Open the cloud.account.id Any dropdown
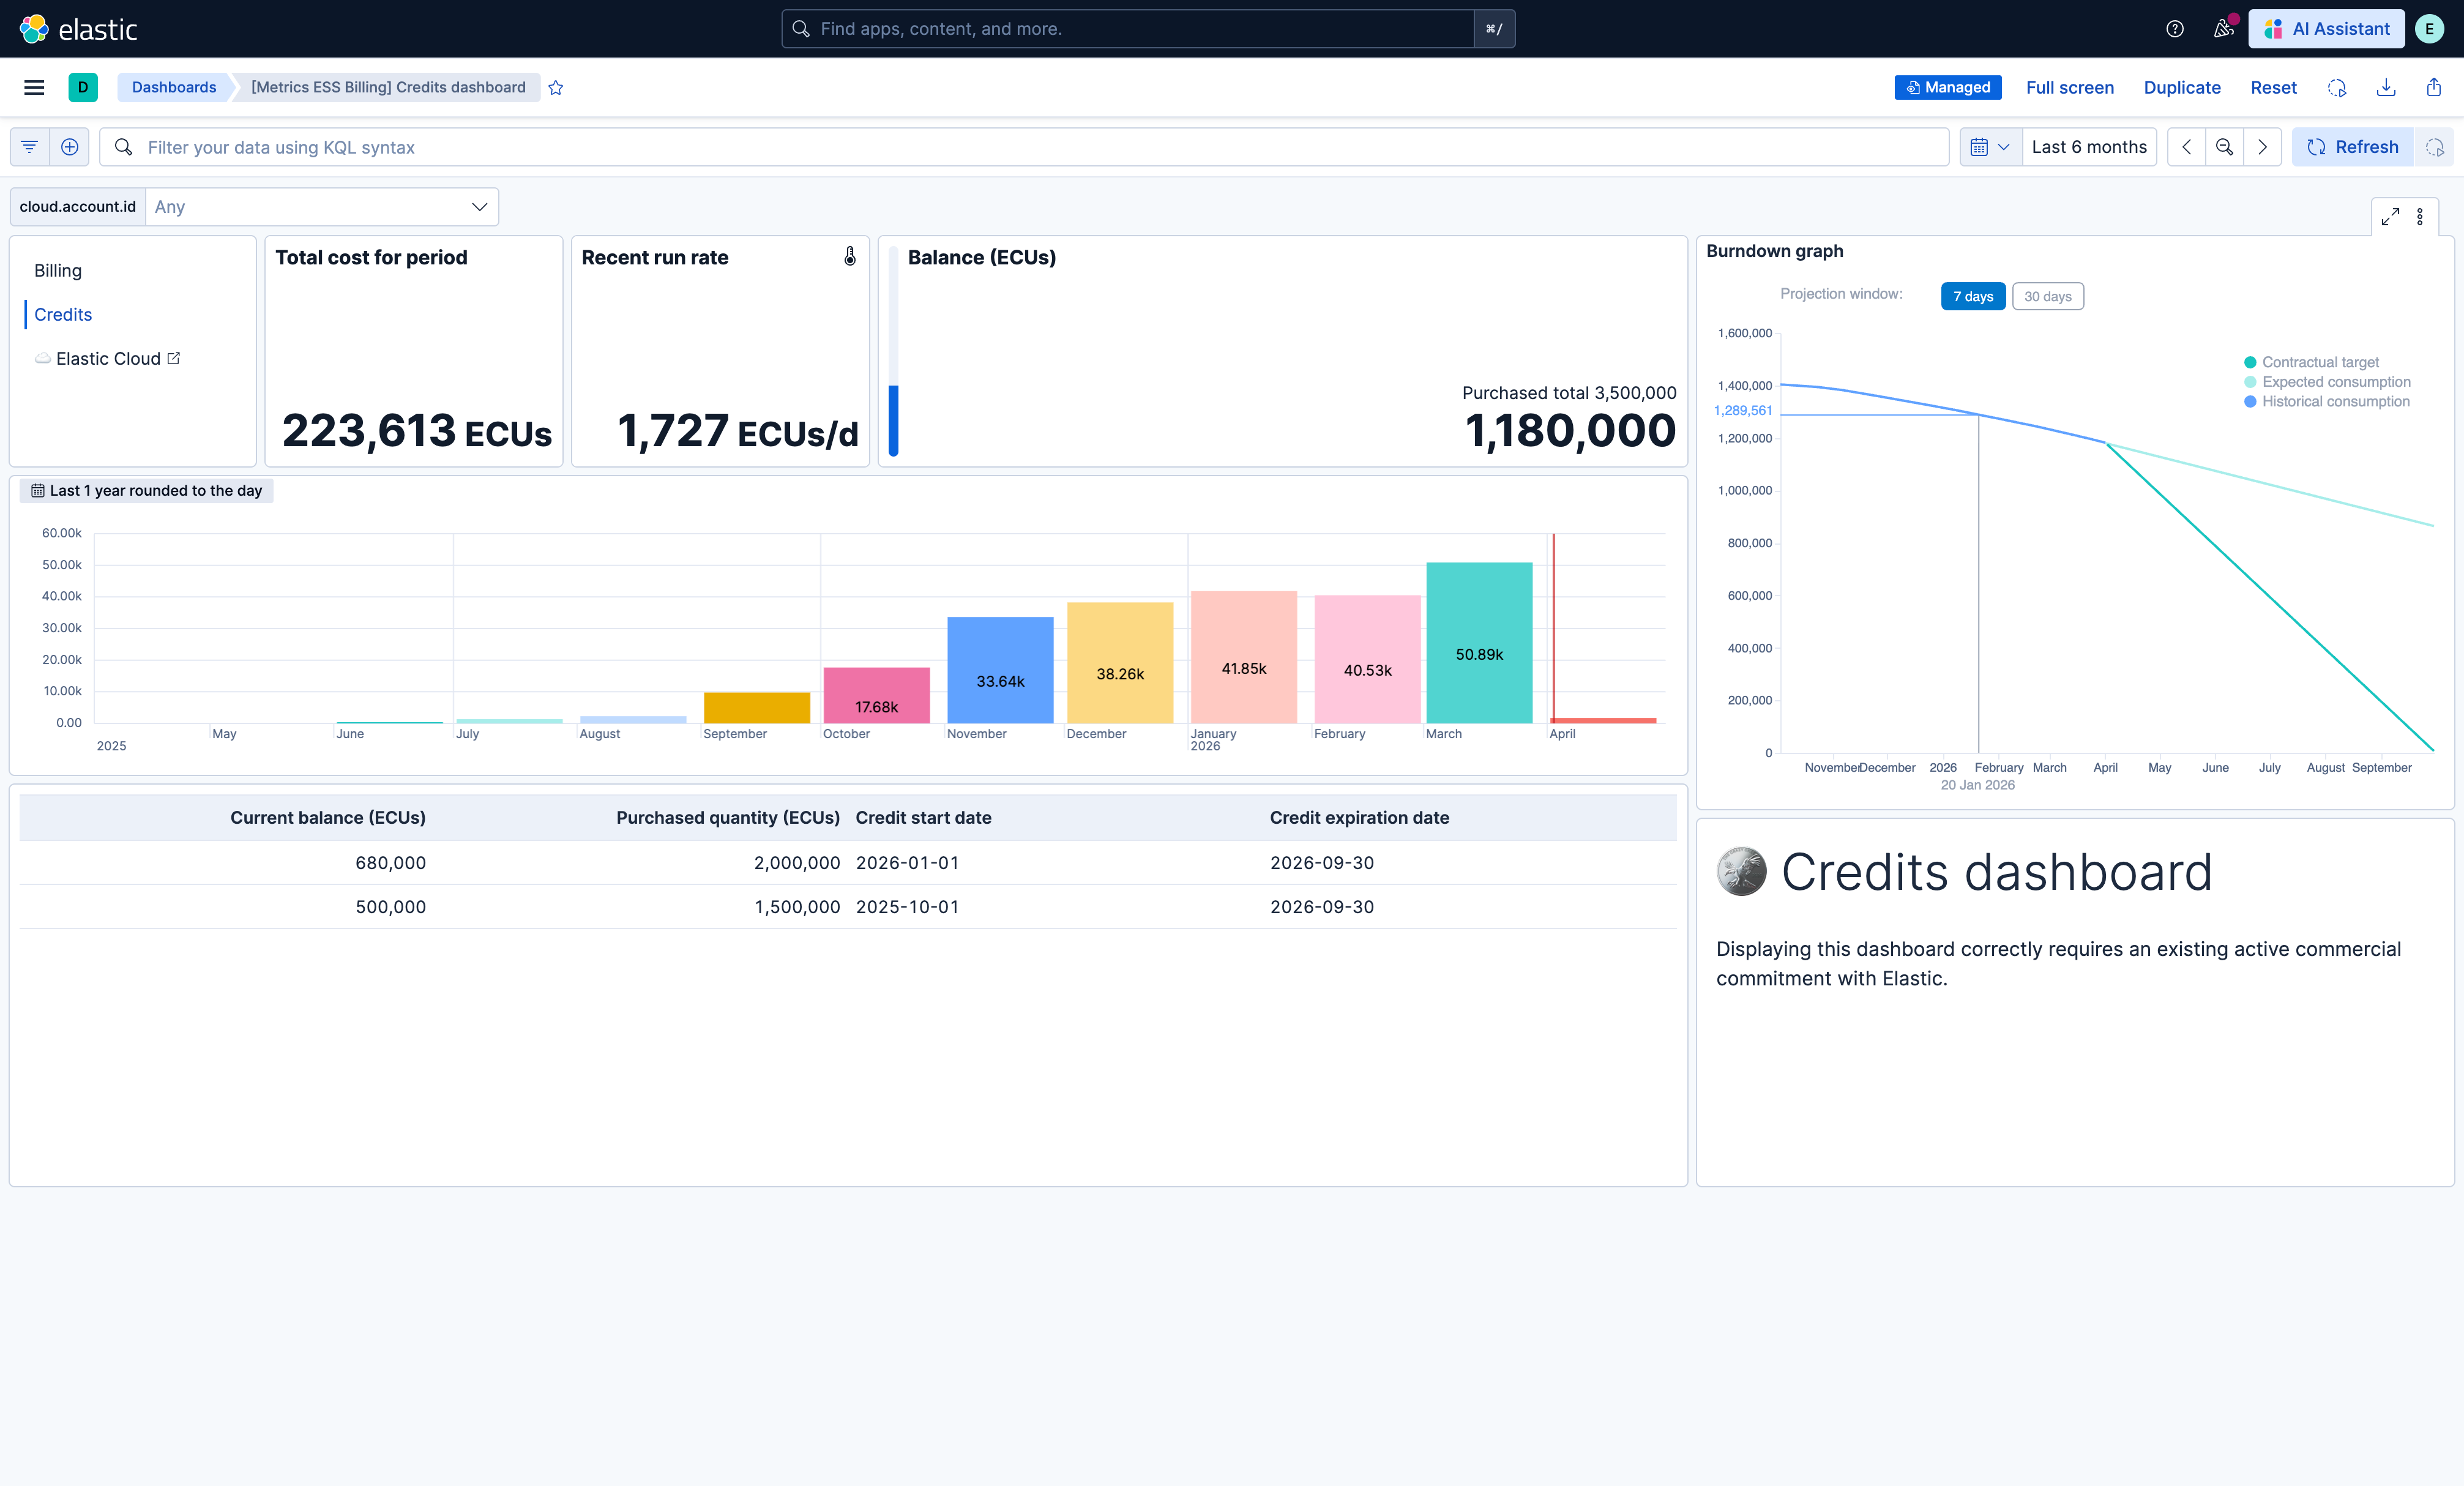 [x=322, y=207]
